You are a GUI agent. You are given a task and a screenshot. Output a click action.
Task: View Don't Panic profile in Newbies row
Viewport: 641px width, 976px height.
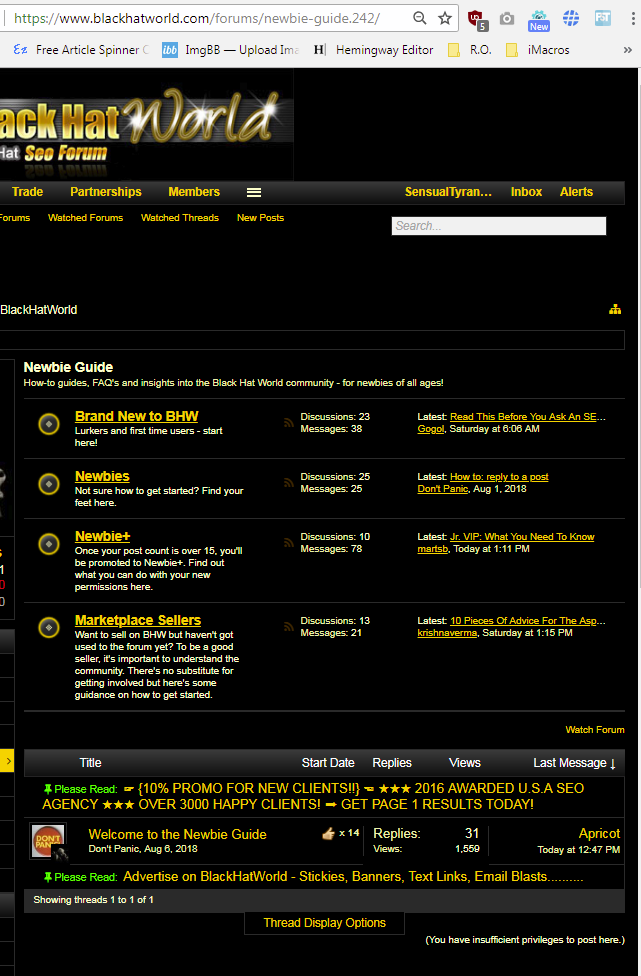pyautogui.click(x=442, y=489)
